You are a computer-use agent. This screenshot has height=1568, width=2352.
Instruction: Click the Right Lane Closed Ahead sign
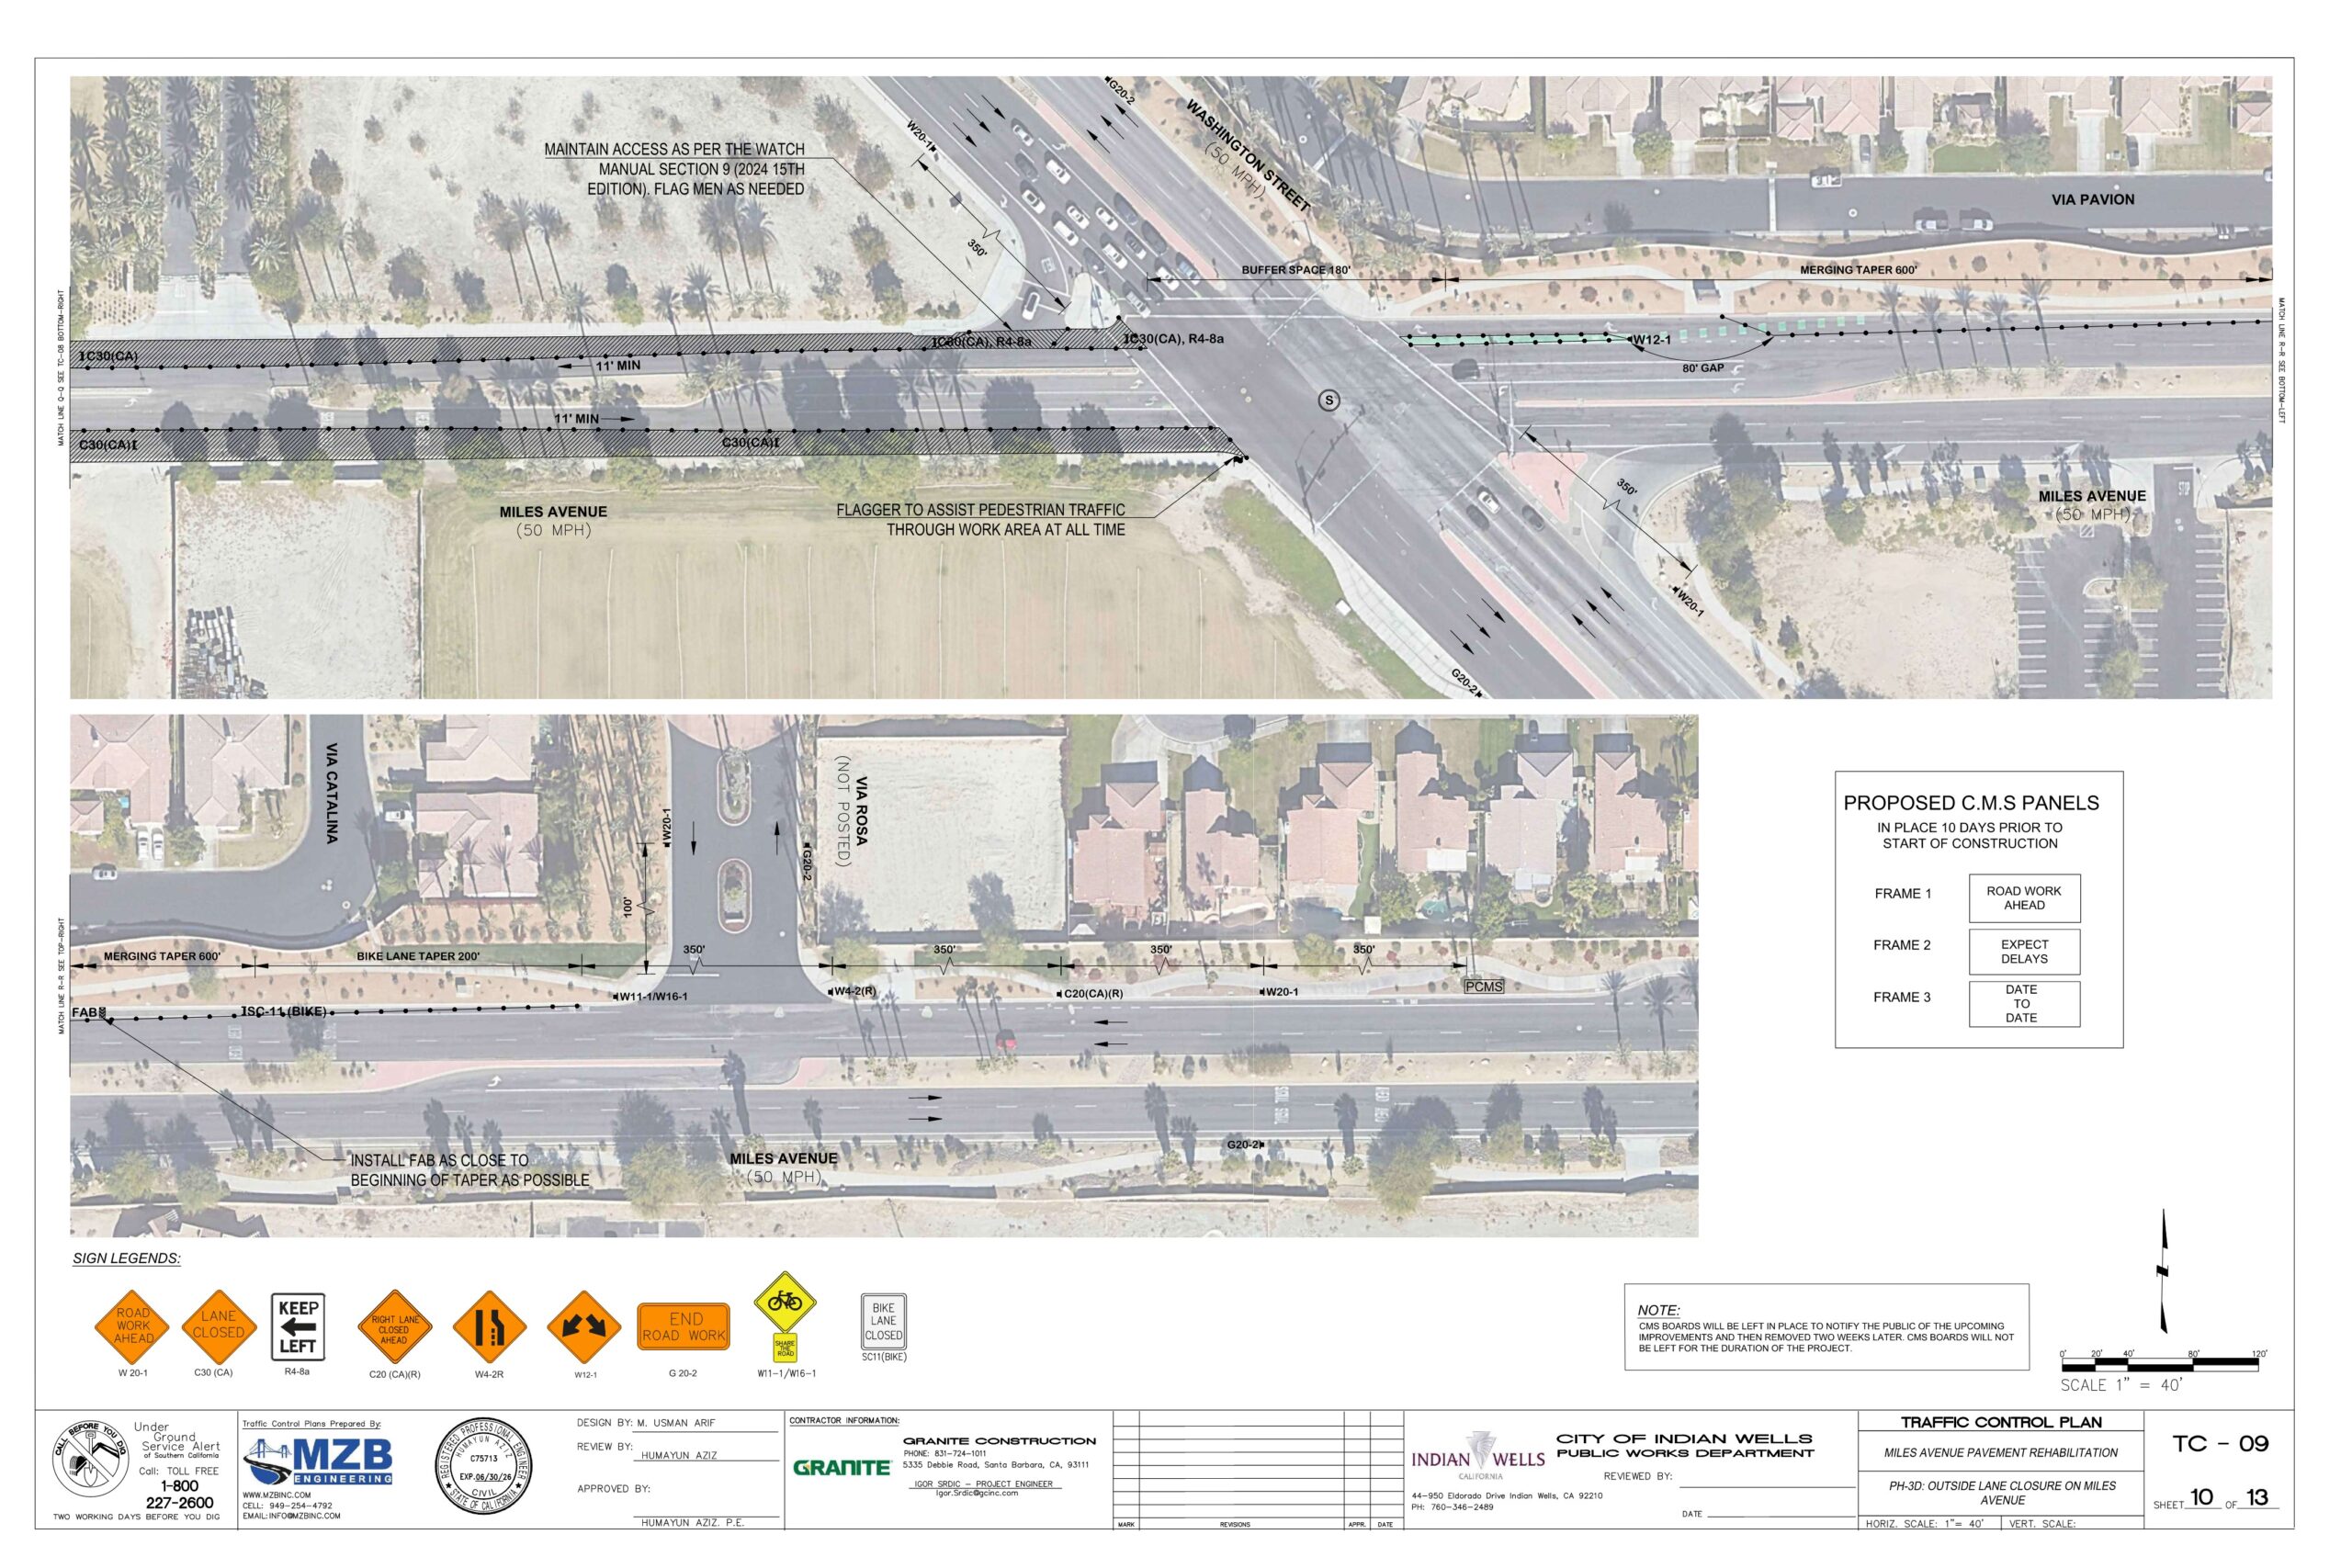pos(395,1328)
